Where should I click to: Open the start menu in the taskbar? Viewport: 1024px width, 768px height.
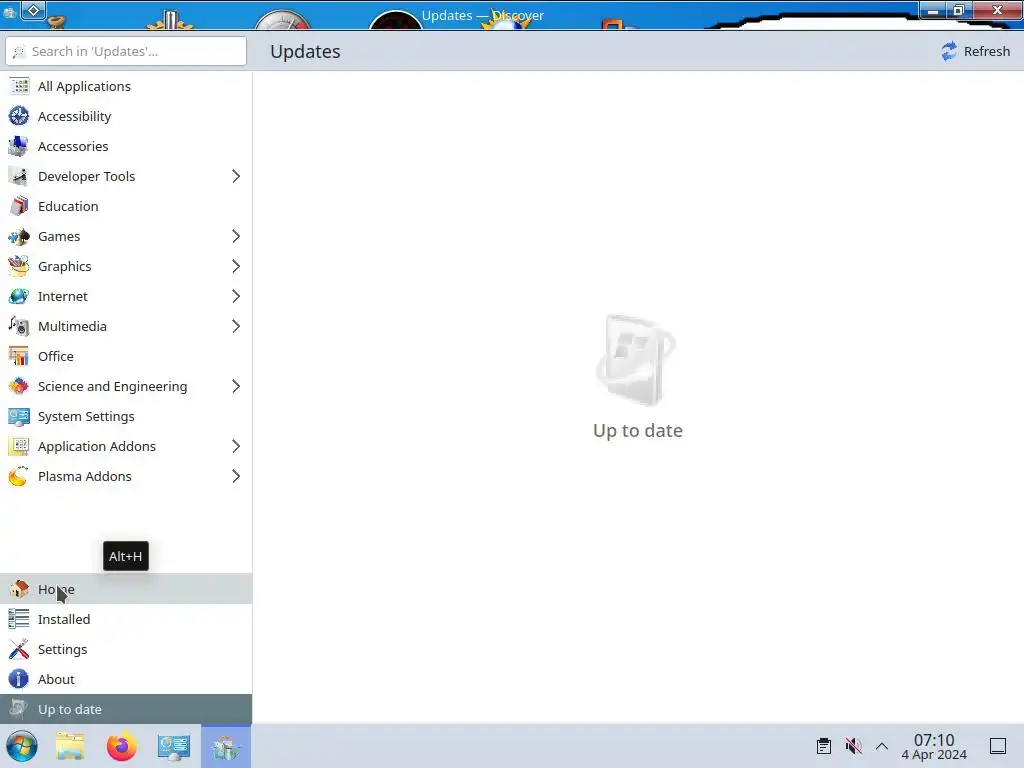pos(22,746)
